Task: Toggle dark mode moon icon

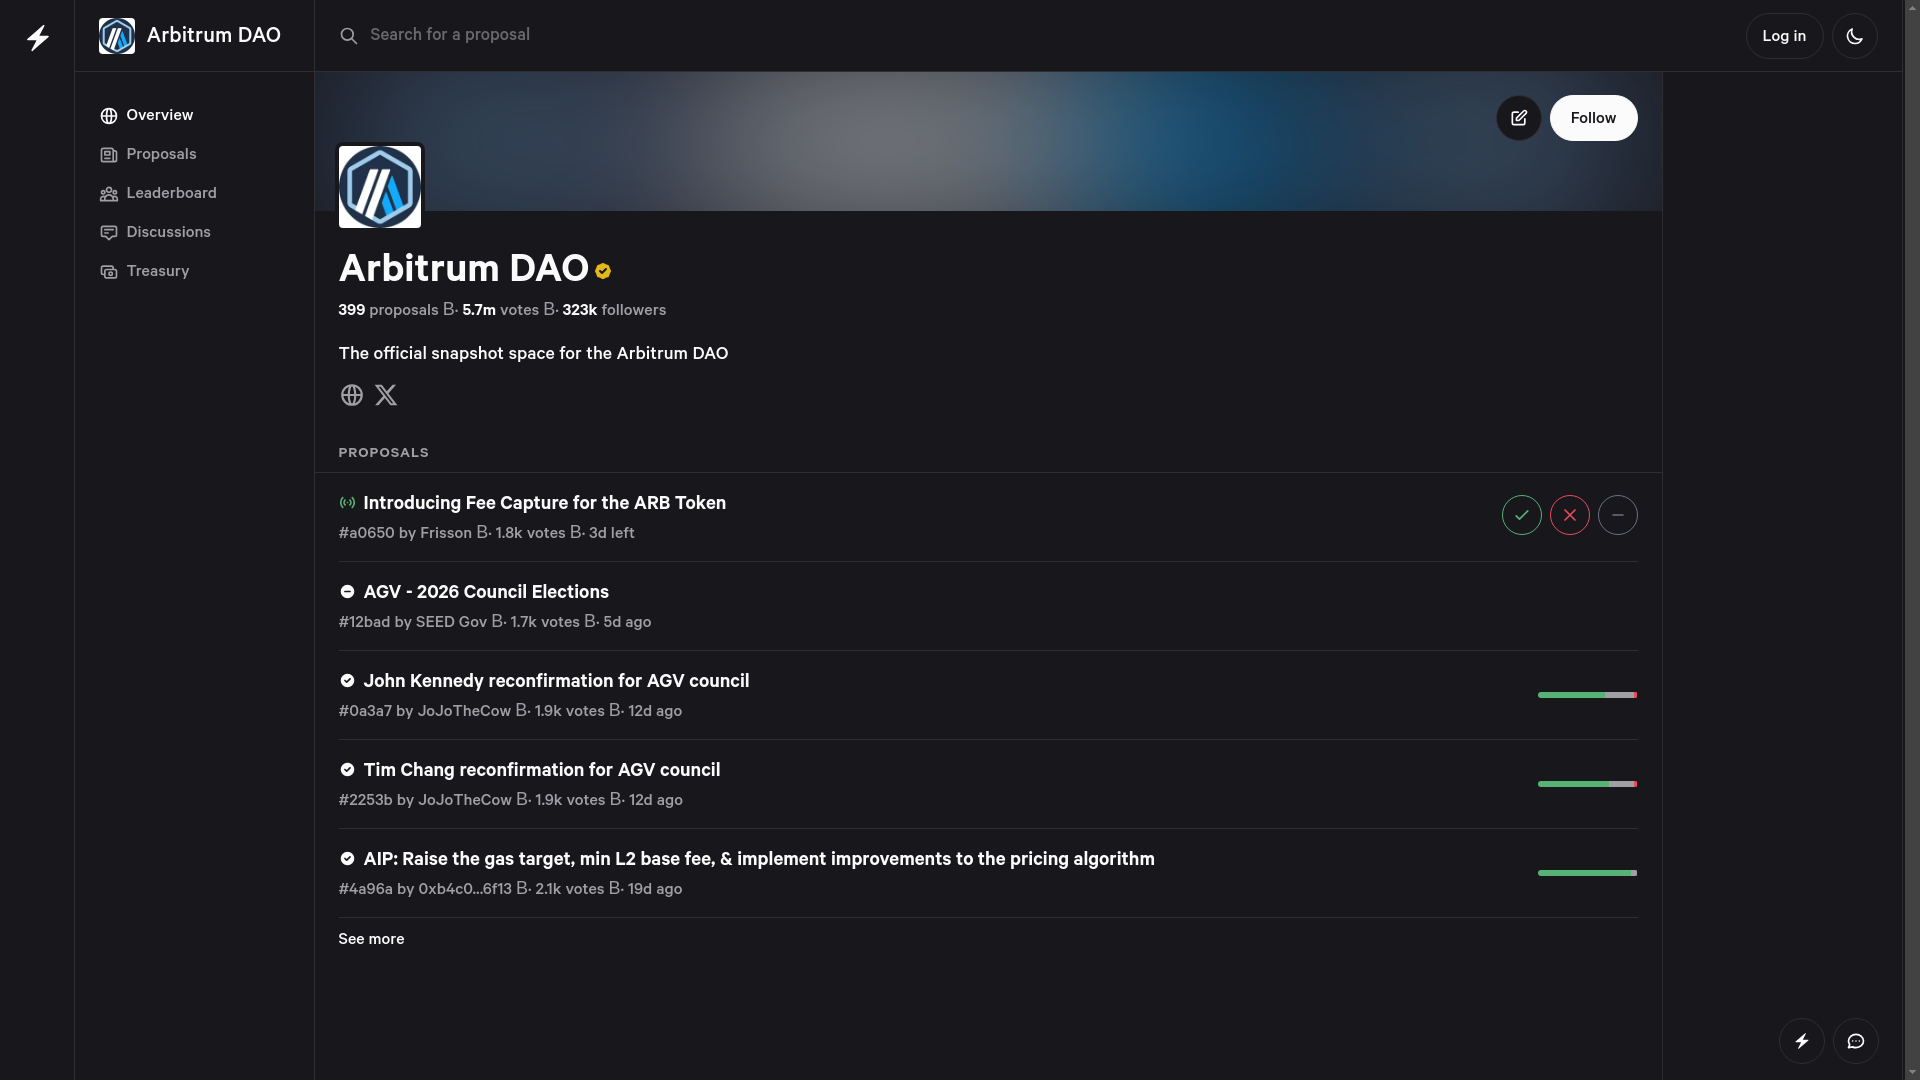Action: (1854, 36)
